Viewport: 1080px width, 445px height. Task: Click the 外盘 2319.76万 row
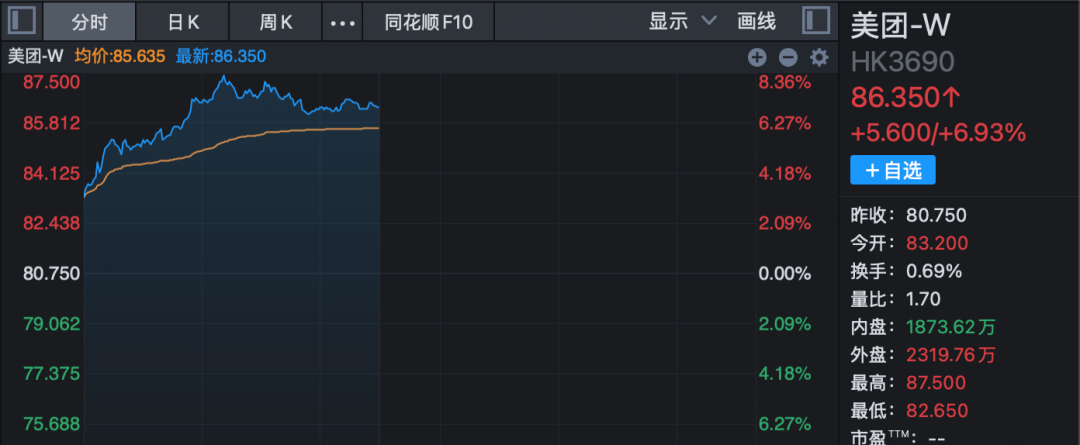tap(923, 355)
